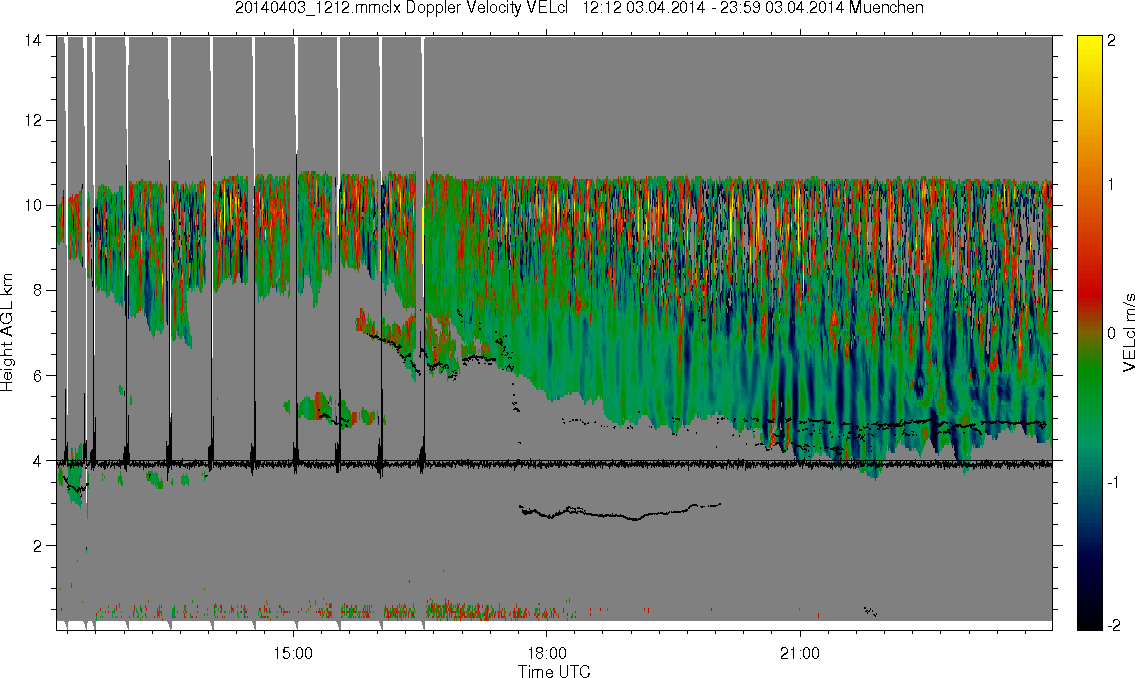Click the colorbar label 'VELcl m/s'
The height and width of the screenshot is (678, 1135).
click(1128, 333)
